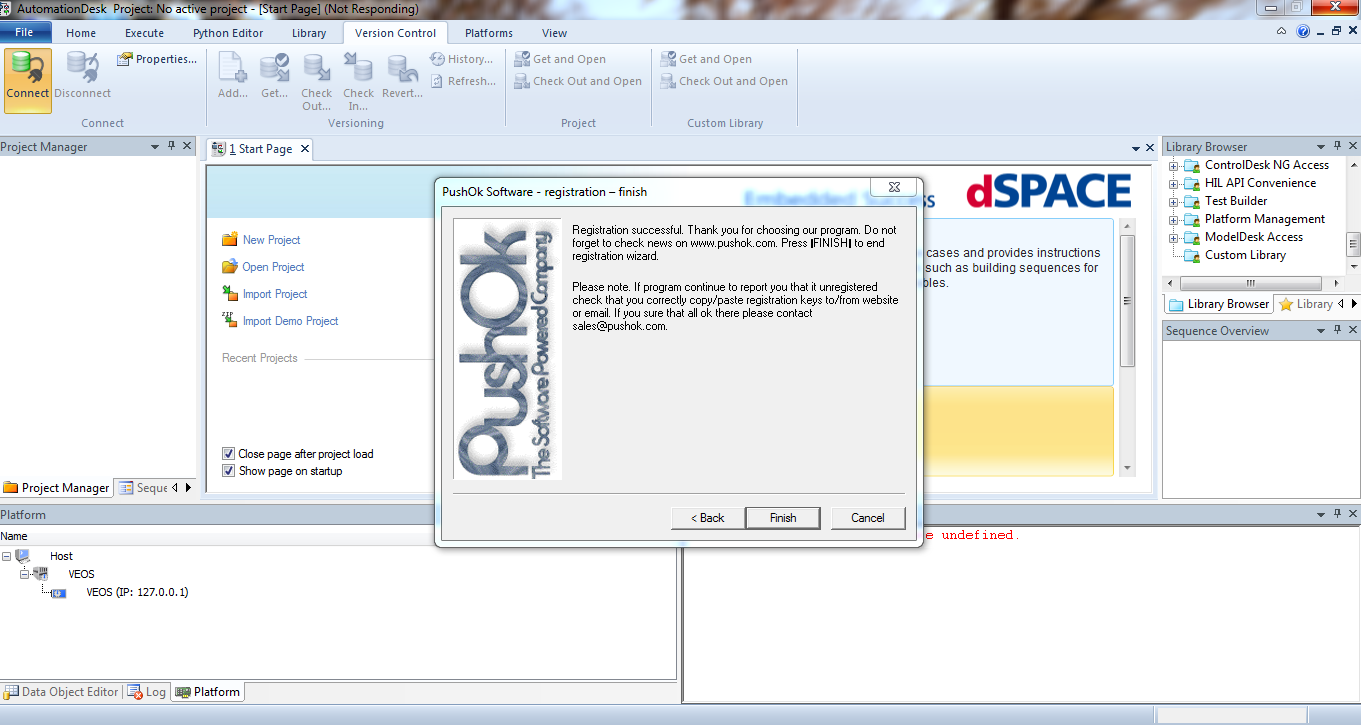Image resolution: width=1361 pixels, height=725 pixels.
Task: Collapse the Host node in Platform tree
Action: (x=7, y=556)
